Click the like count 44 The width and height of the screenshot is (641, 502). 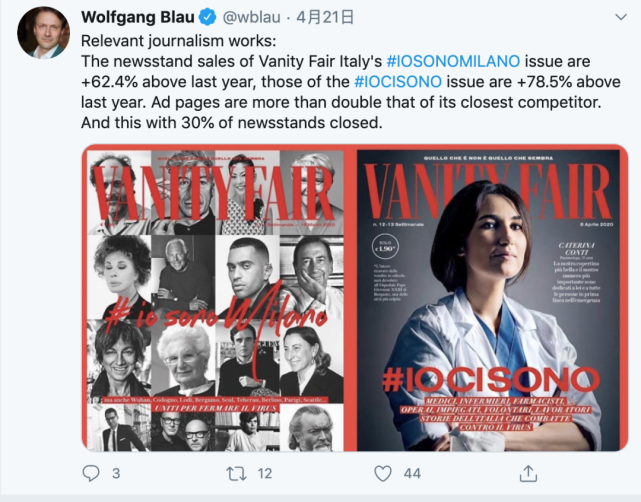click(412, 473)
